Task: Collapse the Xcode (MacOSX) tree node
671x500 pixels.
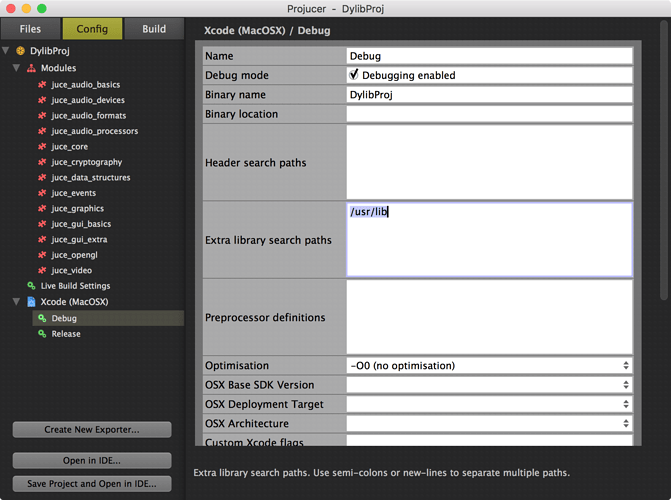Action: click(16, 301)
